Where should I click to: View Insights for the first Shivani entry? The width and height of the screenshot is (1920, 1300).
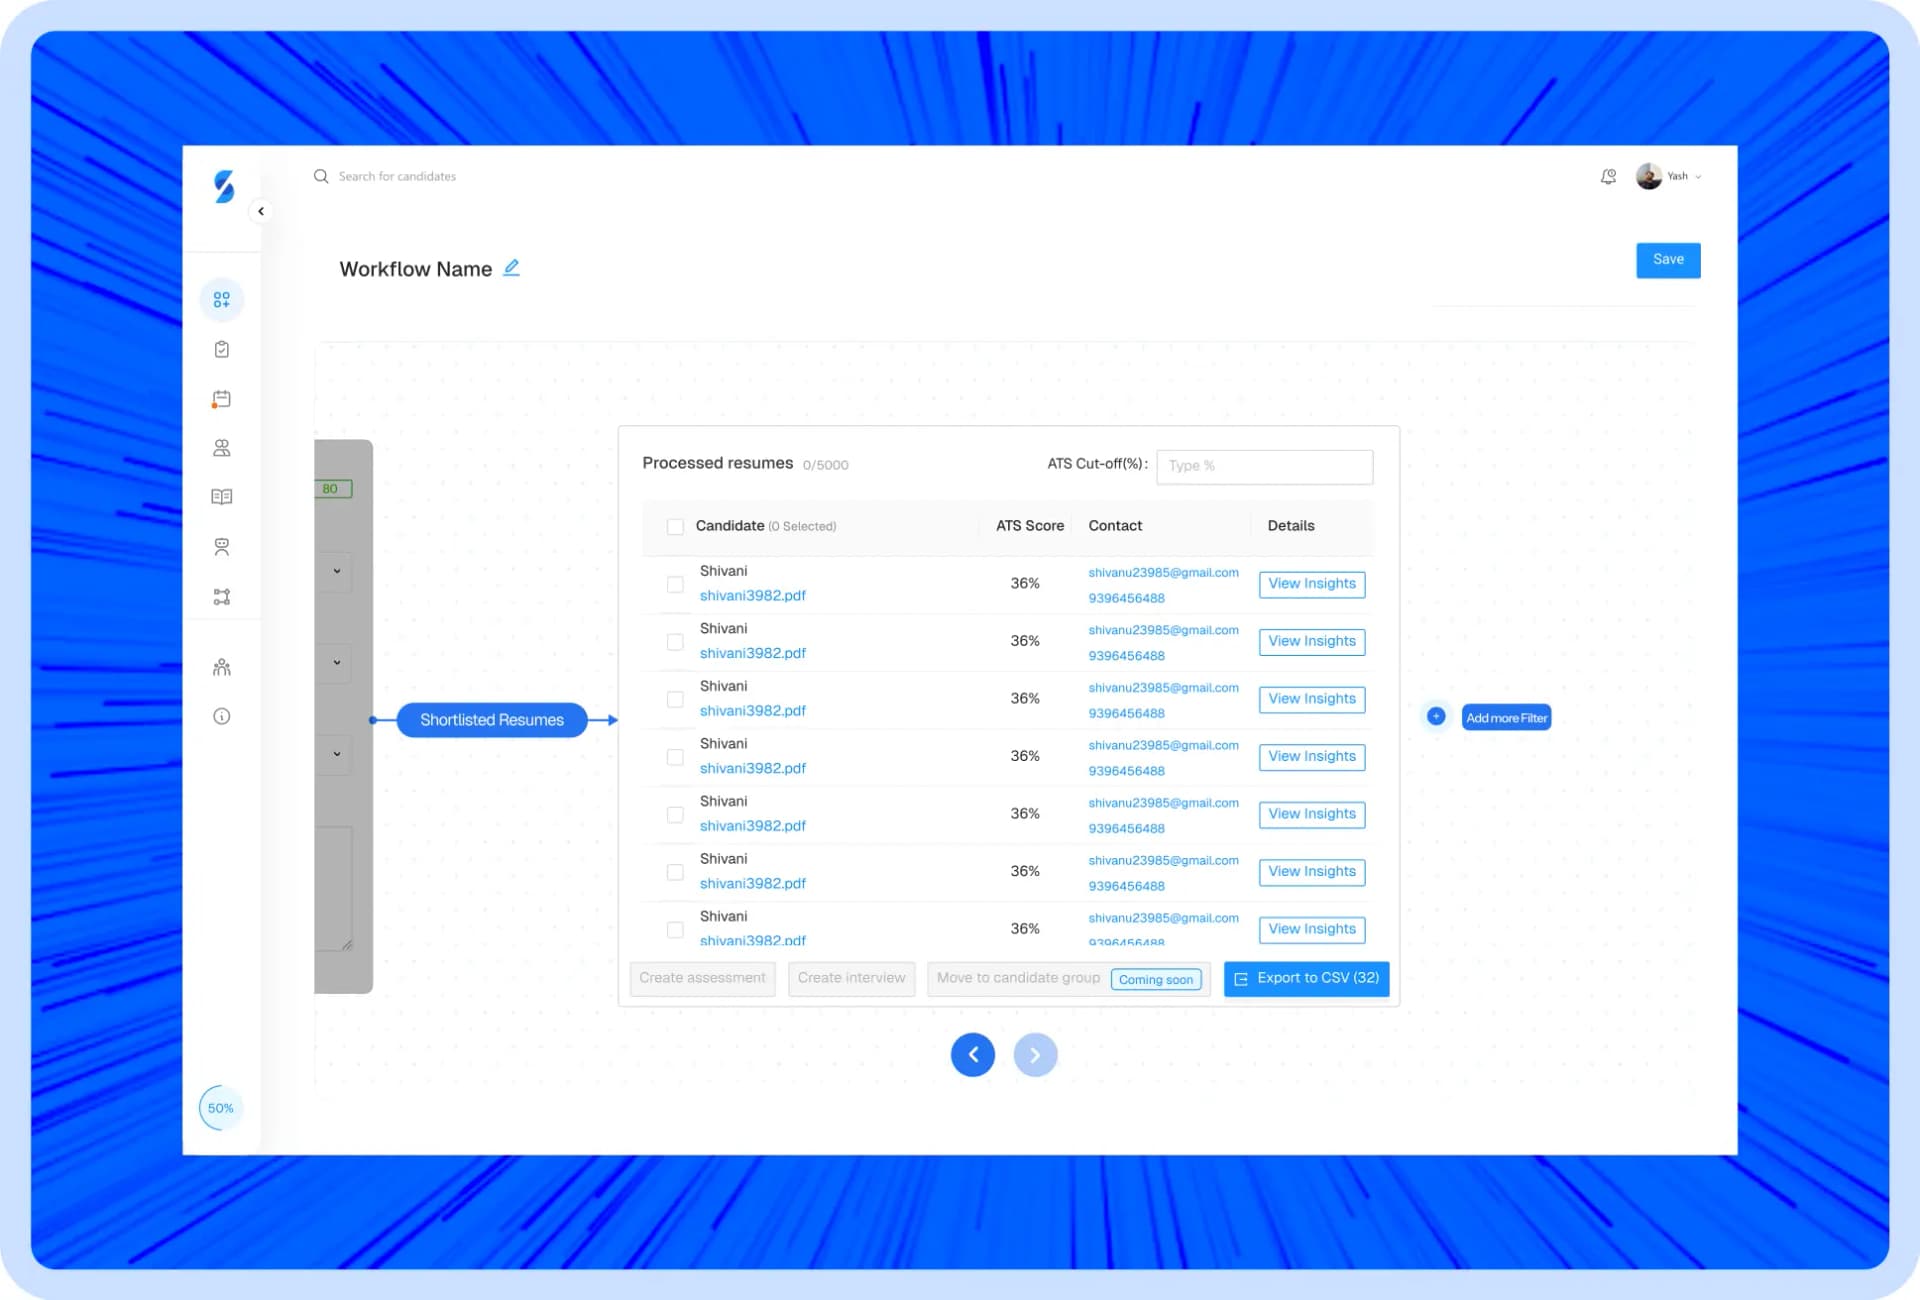(1311, 584)
